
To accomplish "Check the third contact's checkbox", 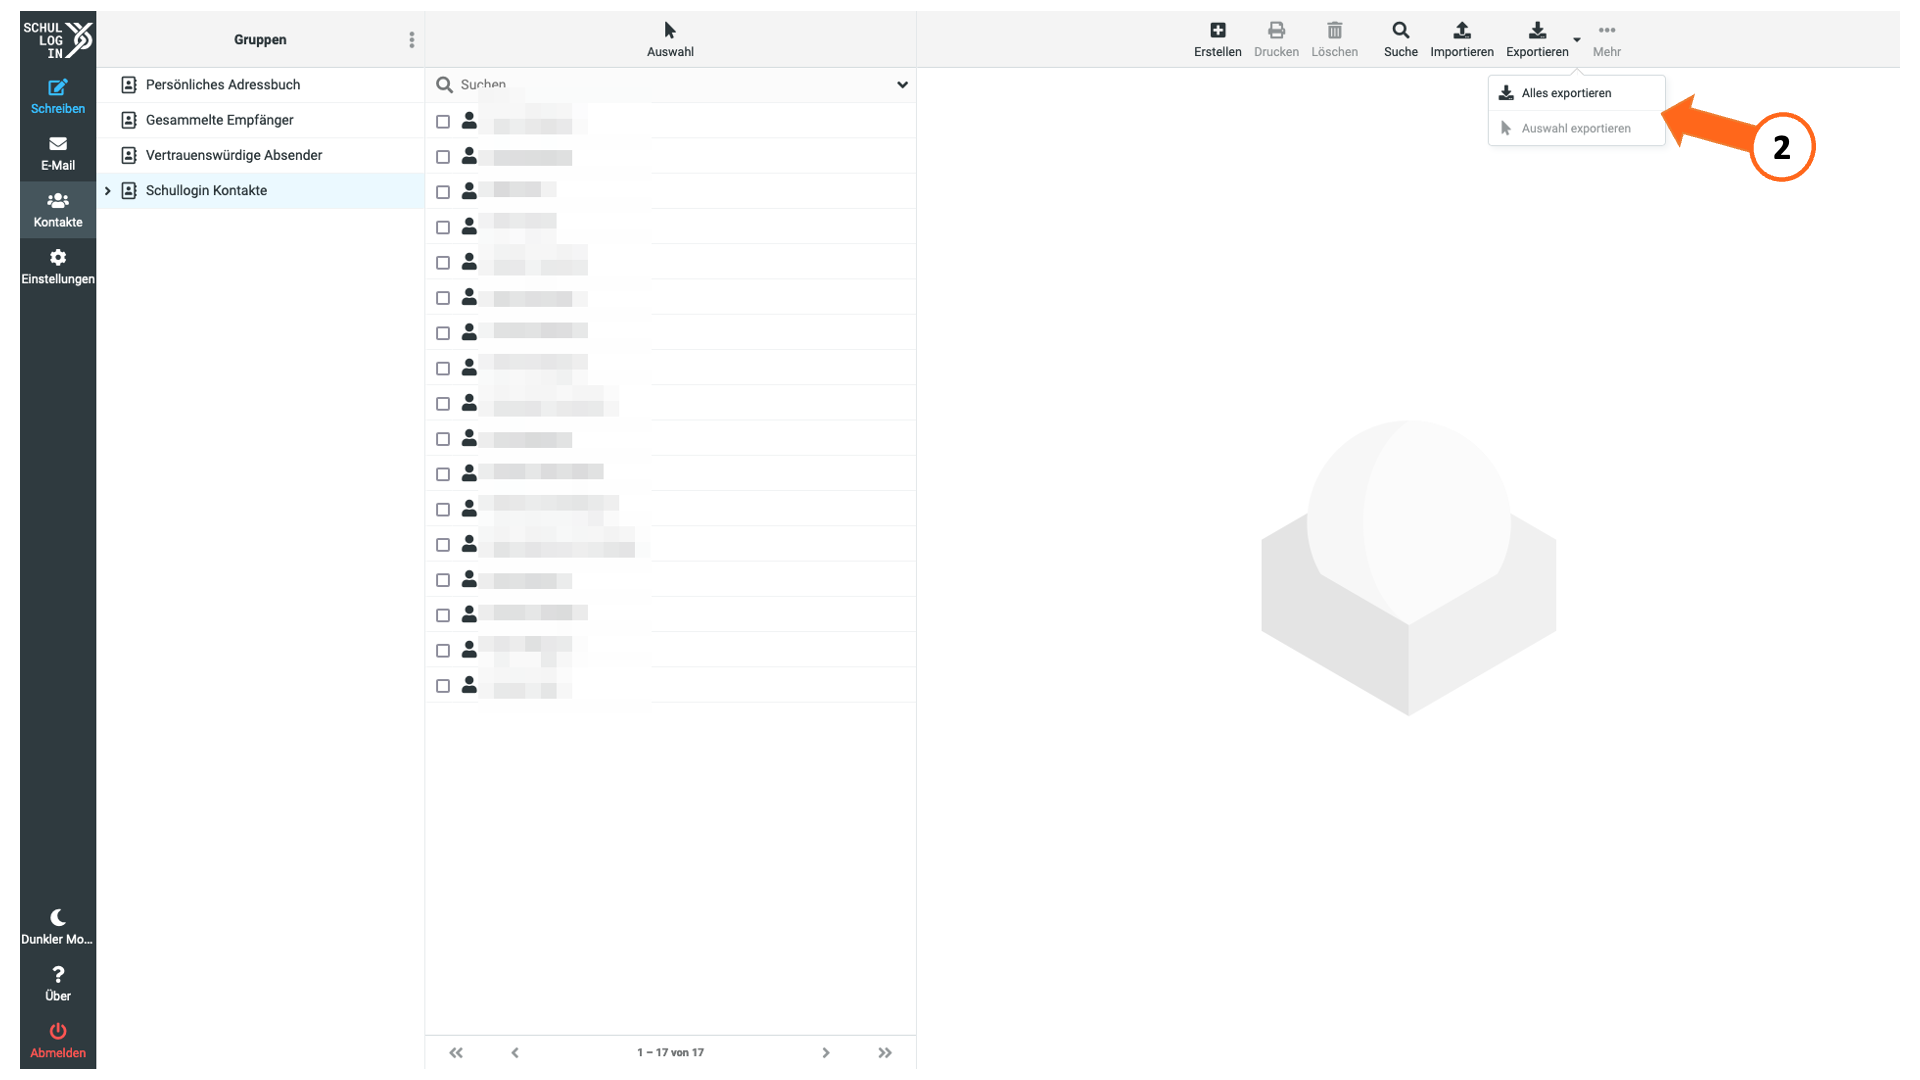I will (443, 192).
